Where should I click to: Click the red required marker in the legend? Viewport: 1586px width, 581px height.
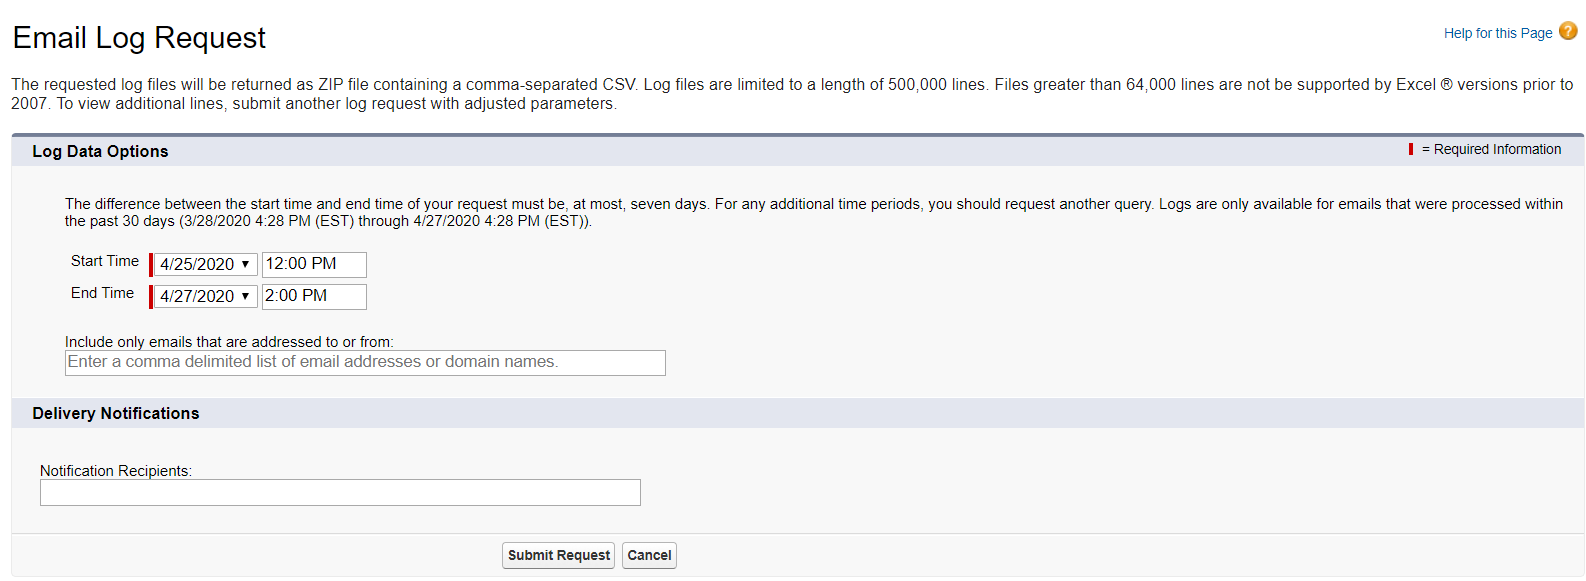coord(1411,149)
